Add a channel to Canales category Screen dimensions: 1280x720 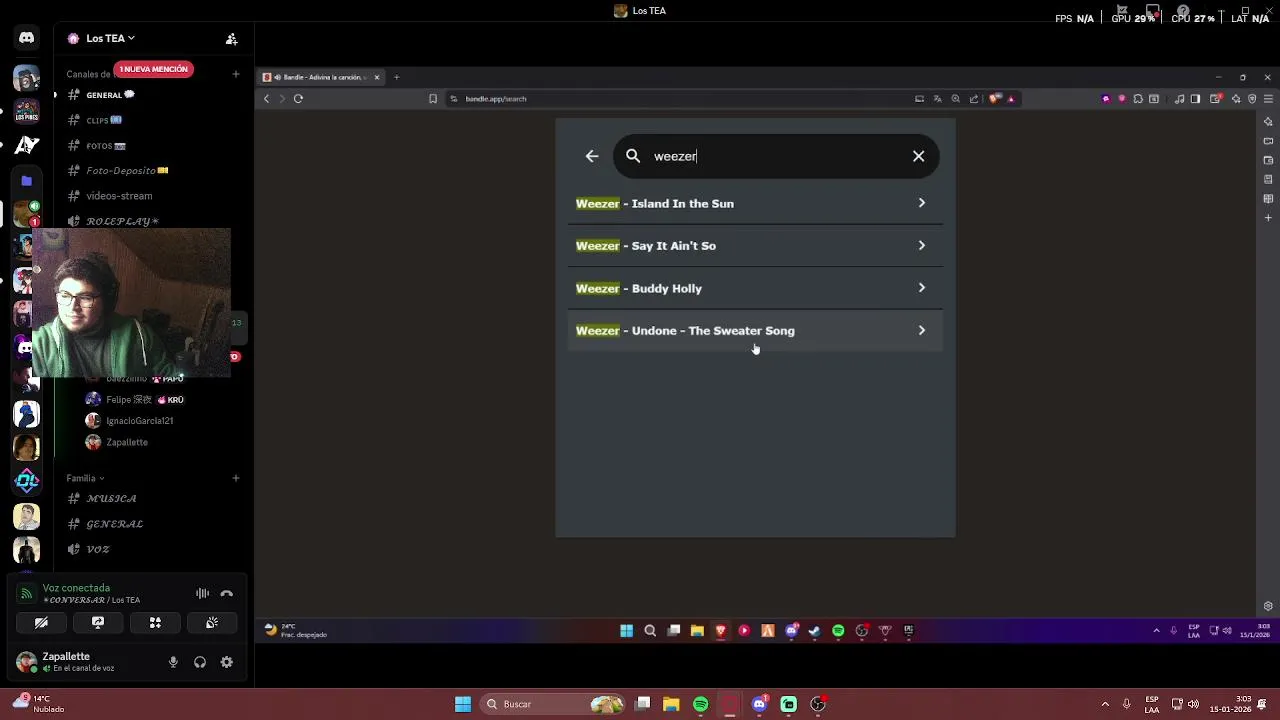[235, 74]
